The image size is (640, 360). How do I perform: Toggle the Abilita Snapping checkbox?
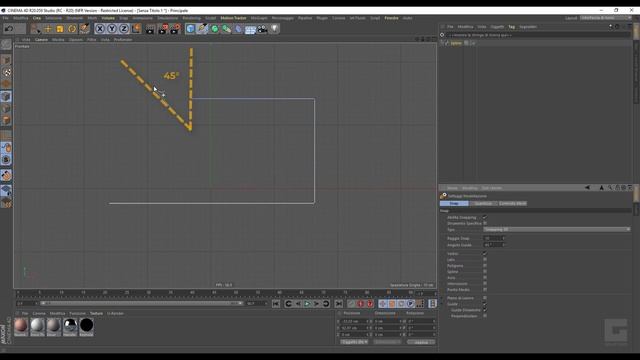click(485, 217)
